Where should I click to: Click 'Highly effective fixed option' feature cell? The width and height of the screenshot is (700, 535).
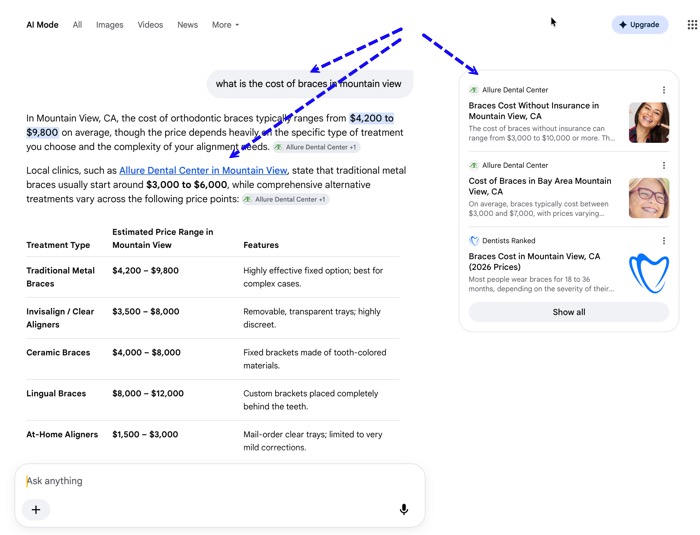coord(313,277)
